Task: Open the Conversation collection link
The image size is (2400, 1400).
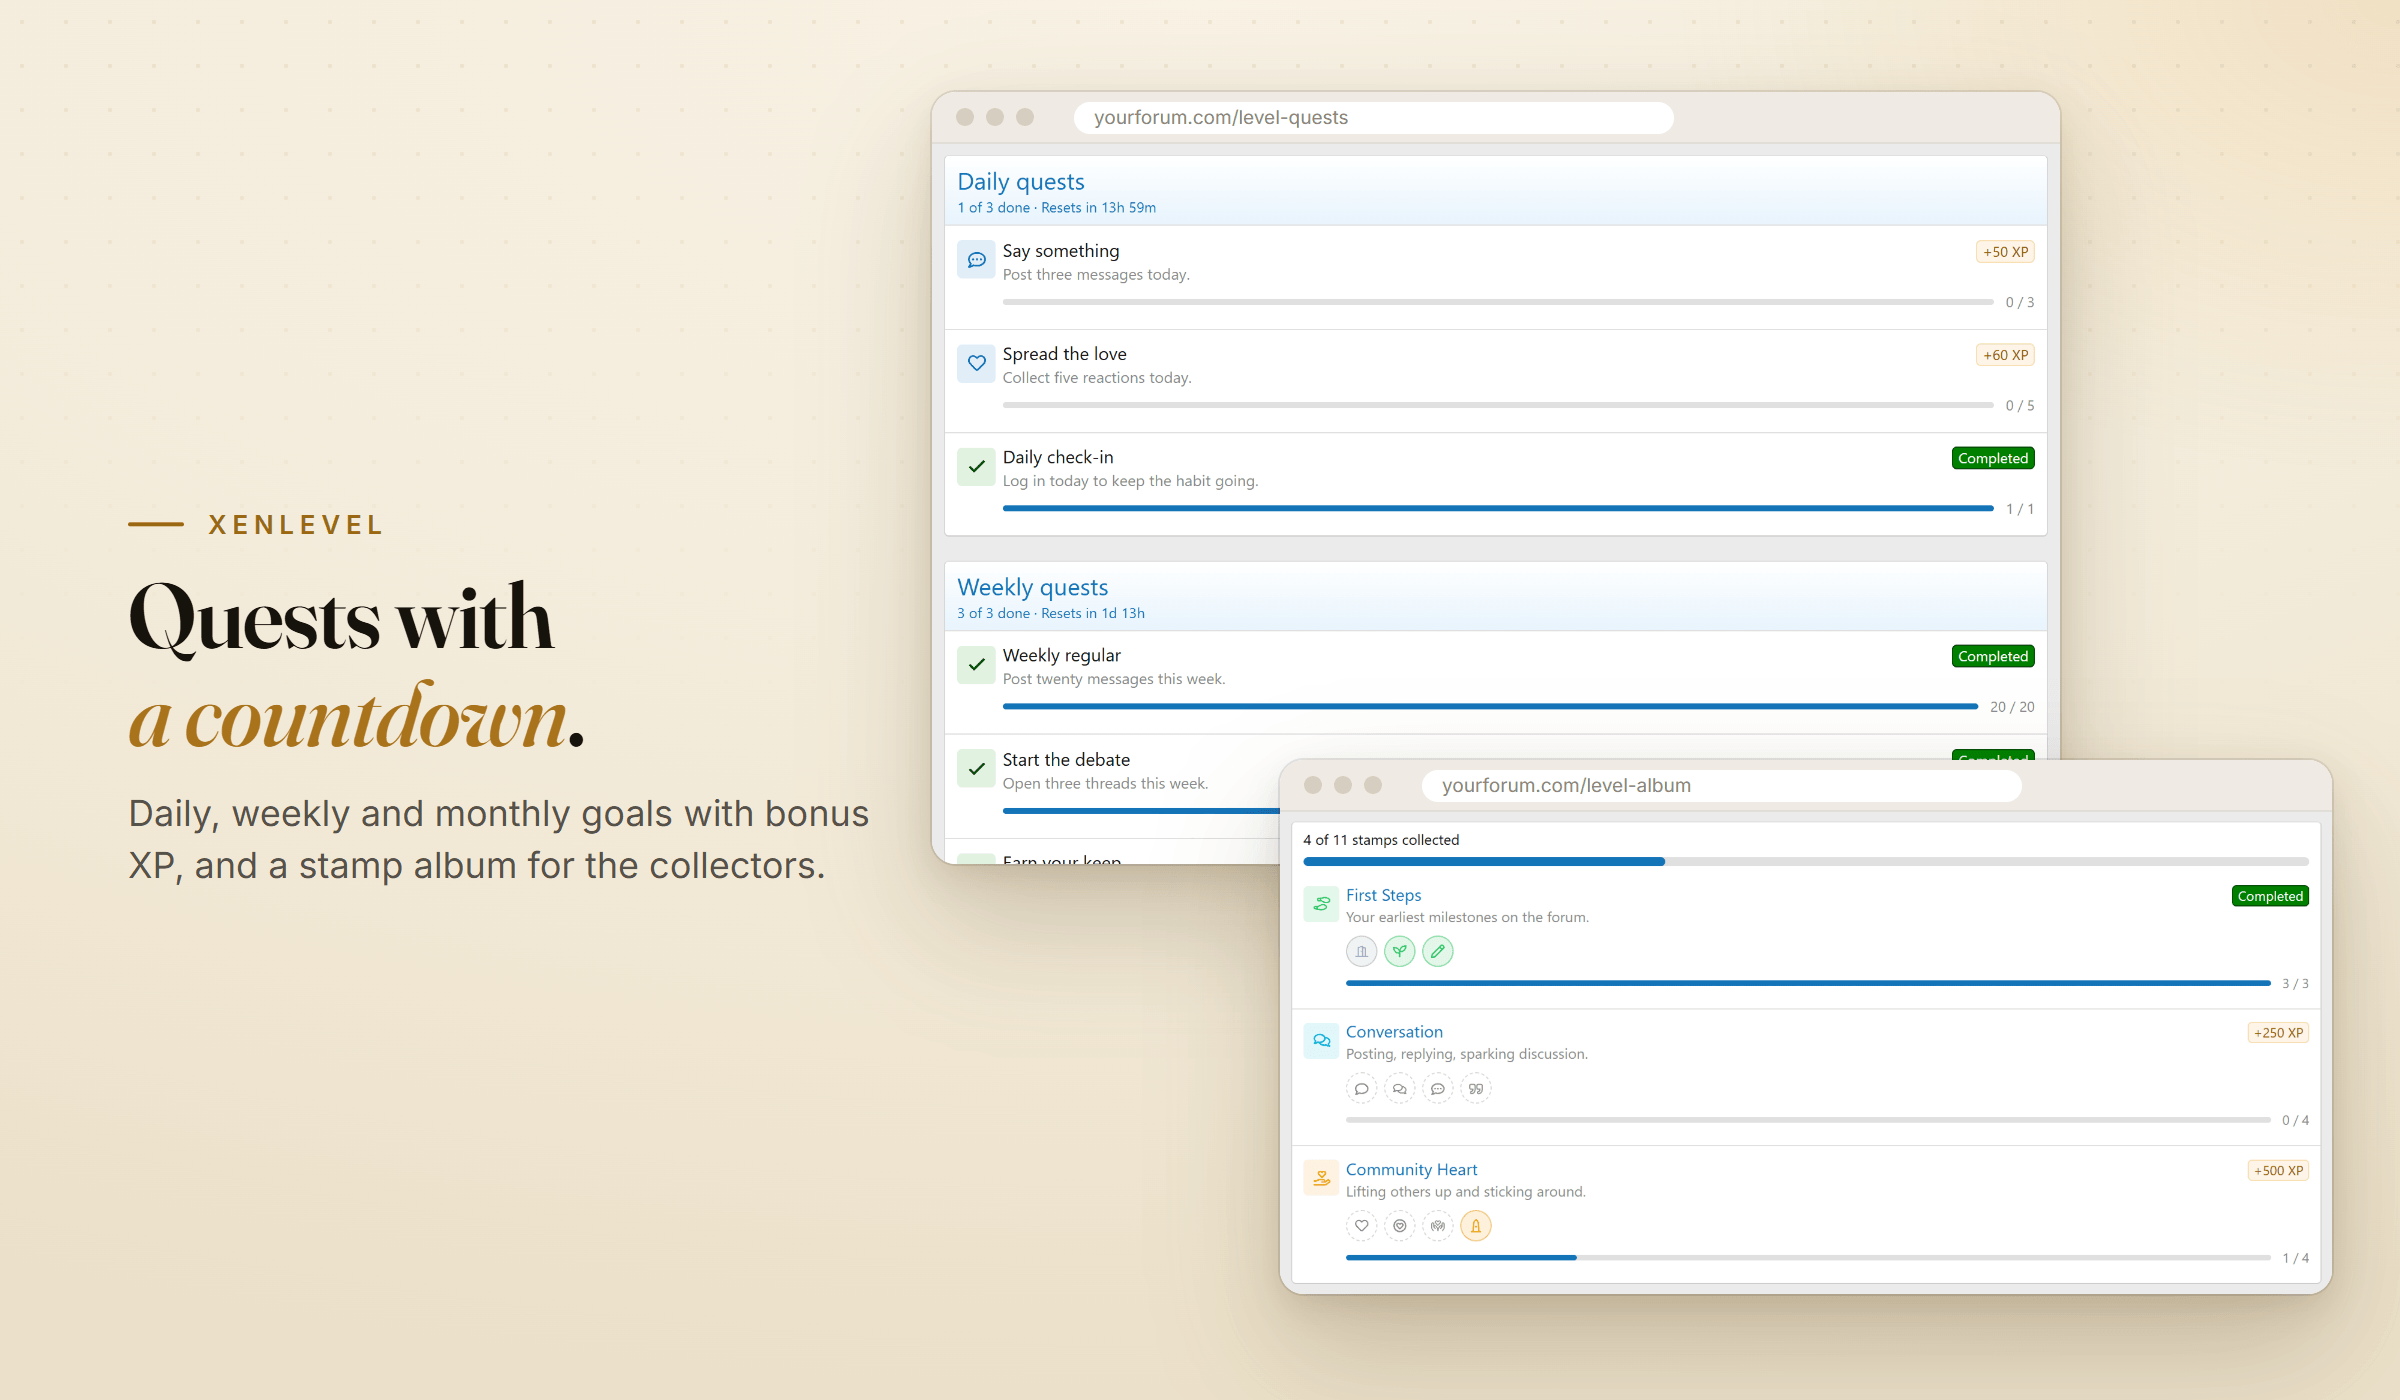Action: tap(1394, 1032)
